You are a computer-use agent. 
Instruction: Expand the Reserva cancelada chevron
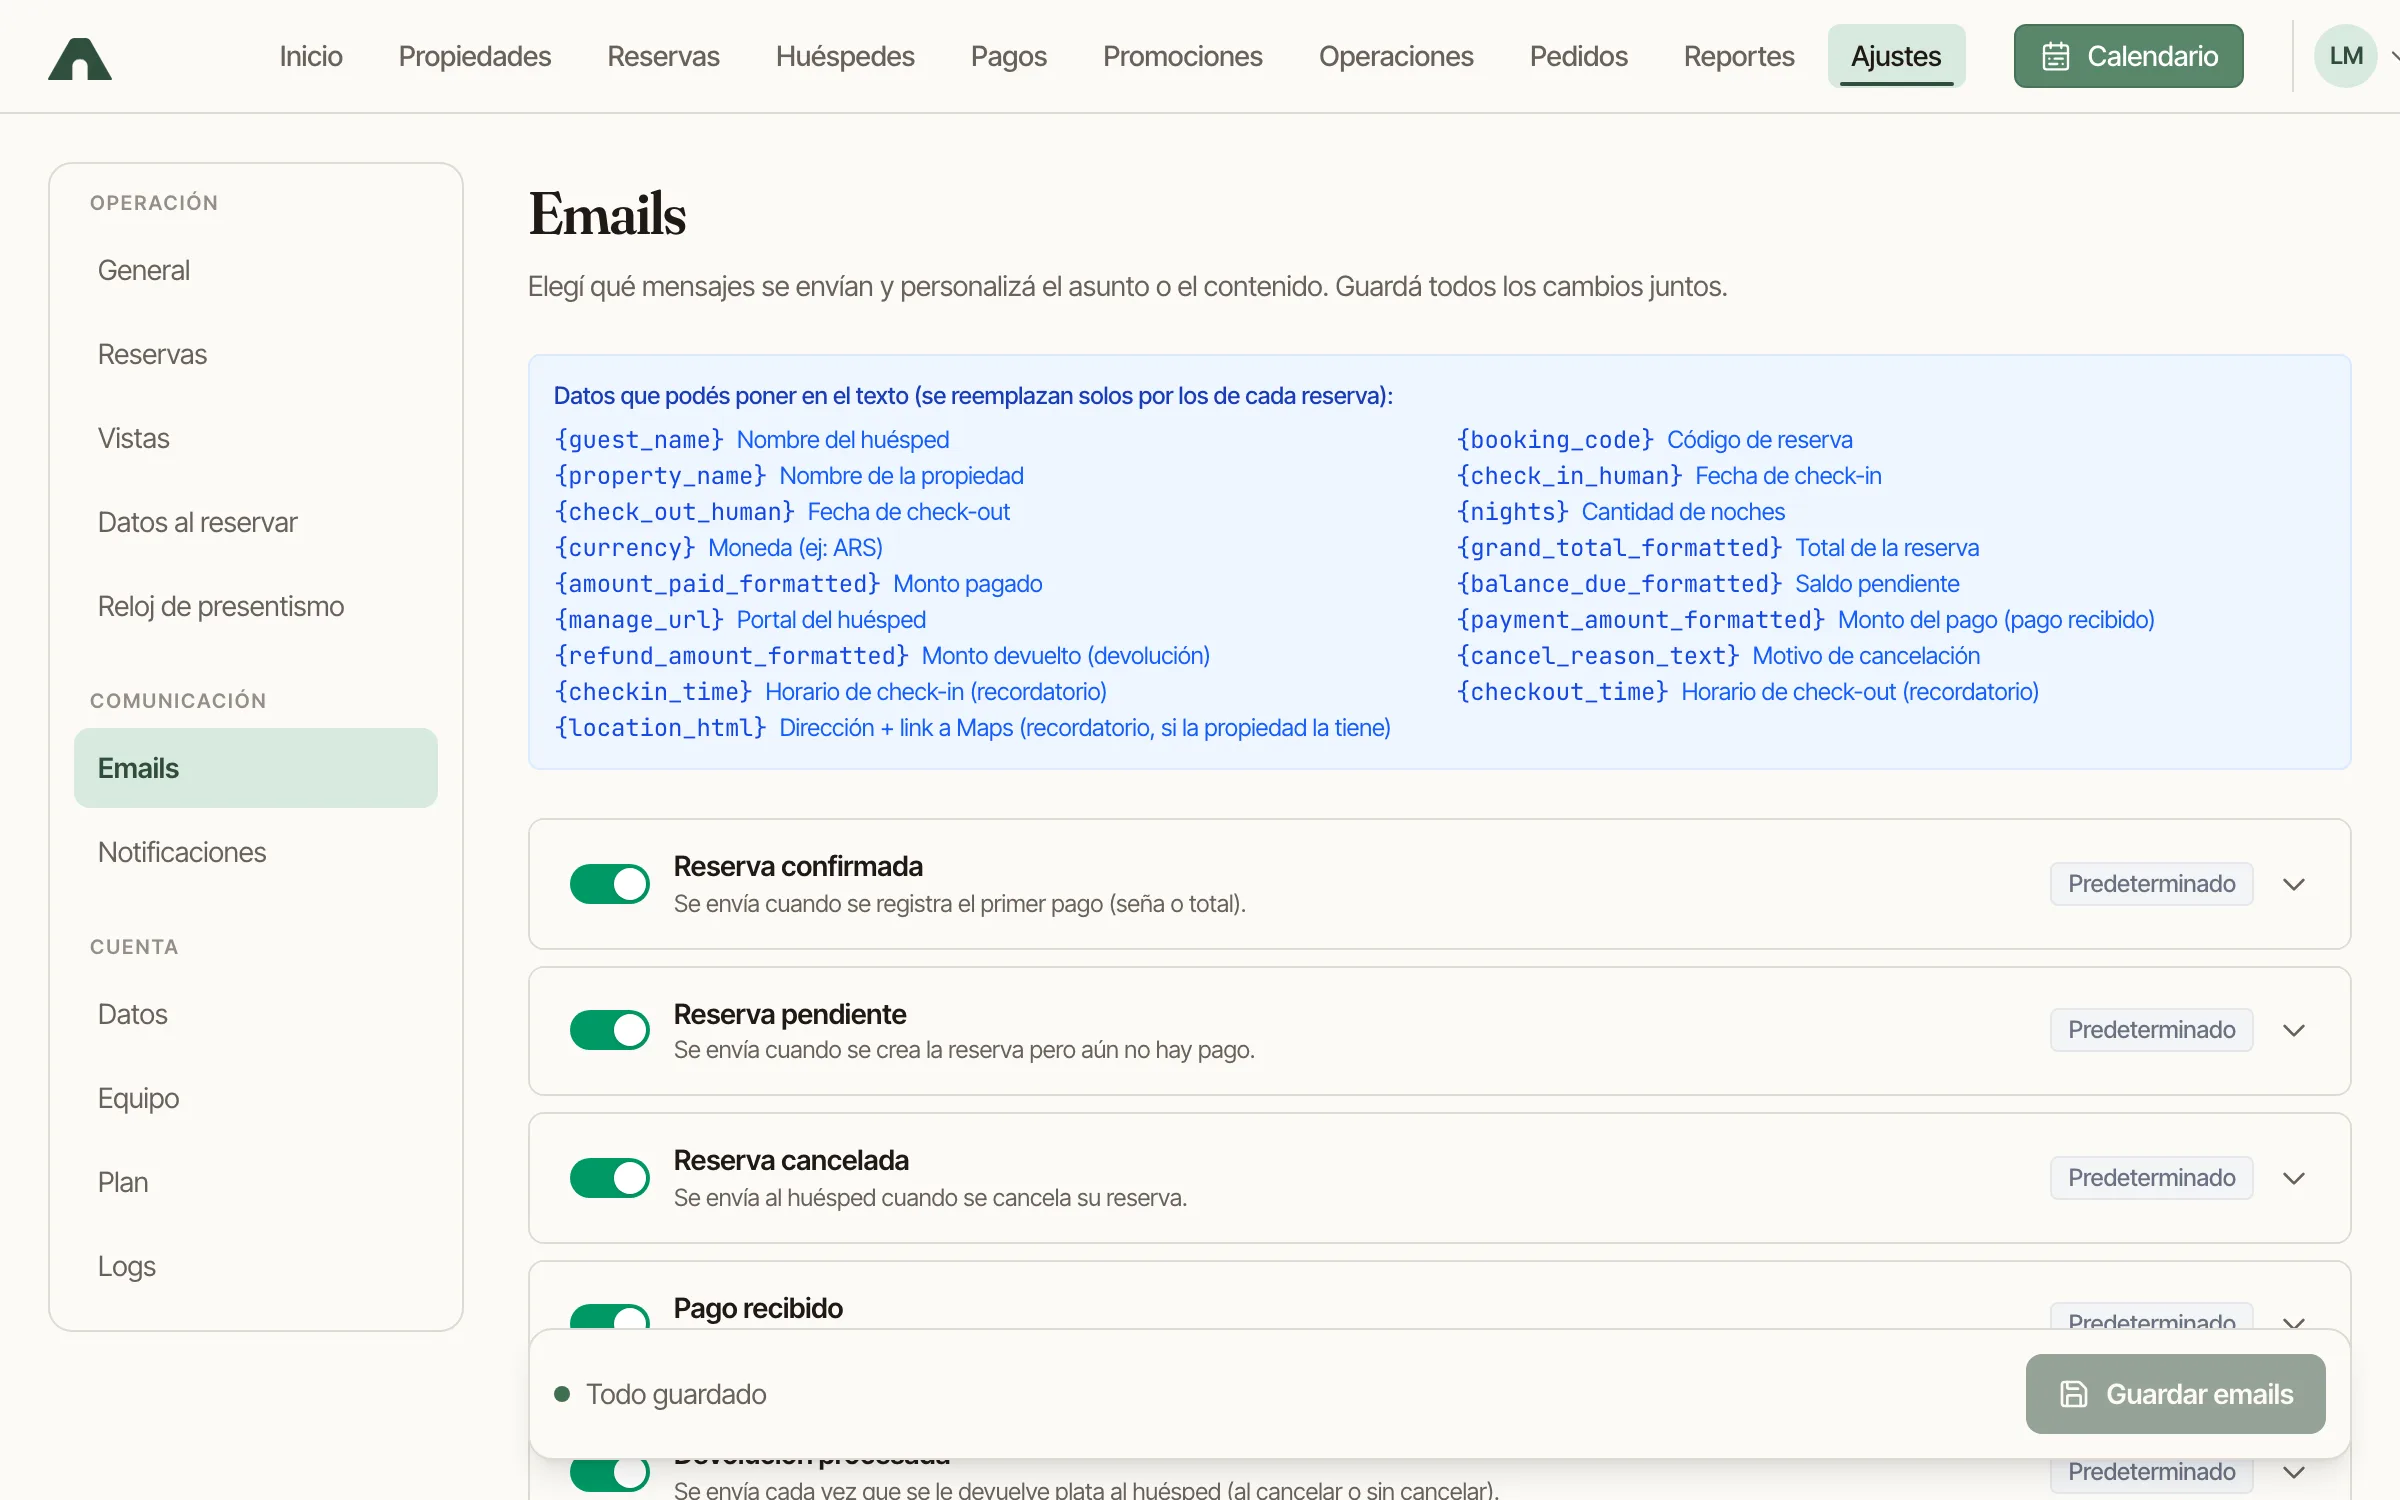(2294, 1178)
